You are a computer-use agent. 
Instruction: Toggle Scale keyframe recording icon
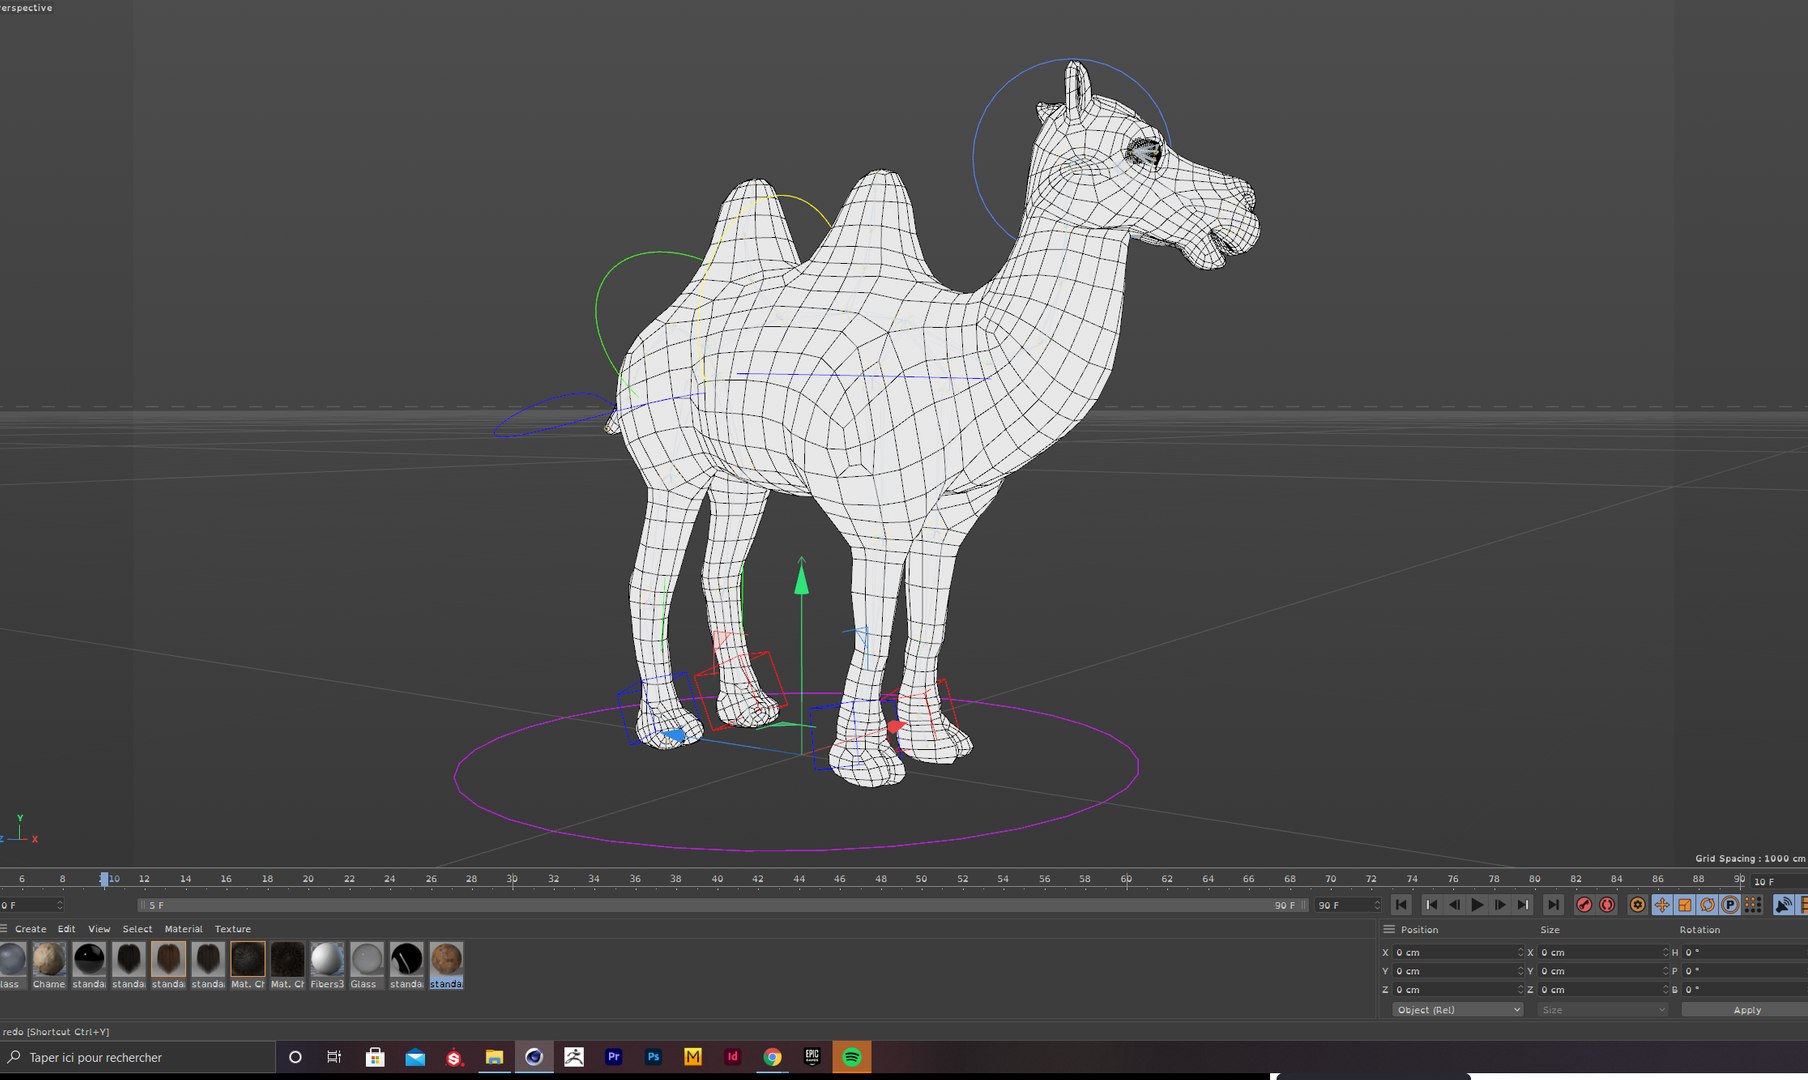(x=1685, y=905)
